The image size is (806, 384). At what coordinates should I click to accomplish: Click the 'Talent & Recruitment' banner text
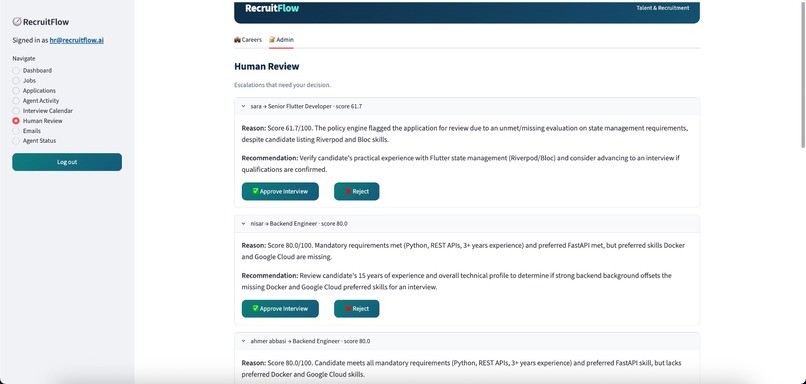tap(663, 8)
